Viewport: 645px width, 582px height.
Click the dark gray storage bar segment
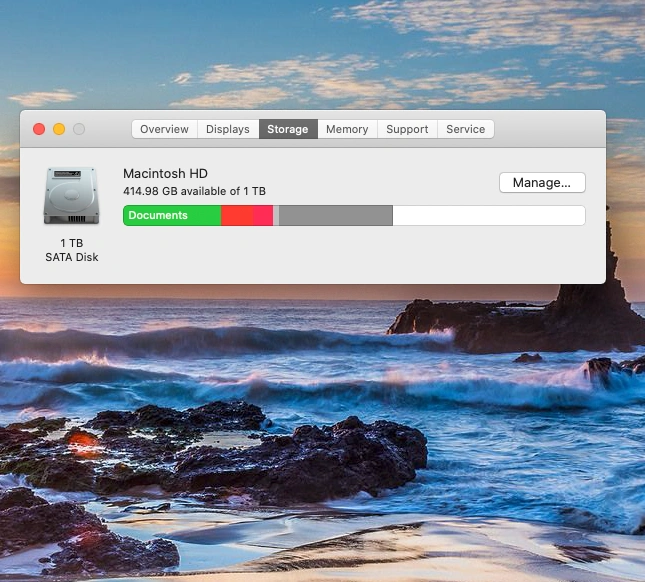tap(336, 216)
